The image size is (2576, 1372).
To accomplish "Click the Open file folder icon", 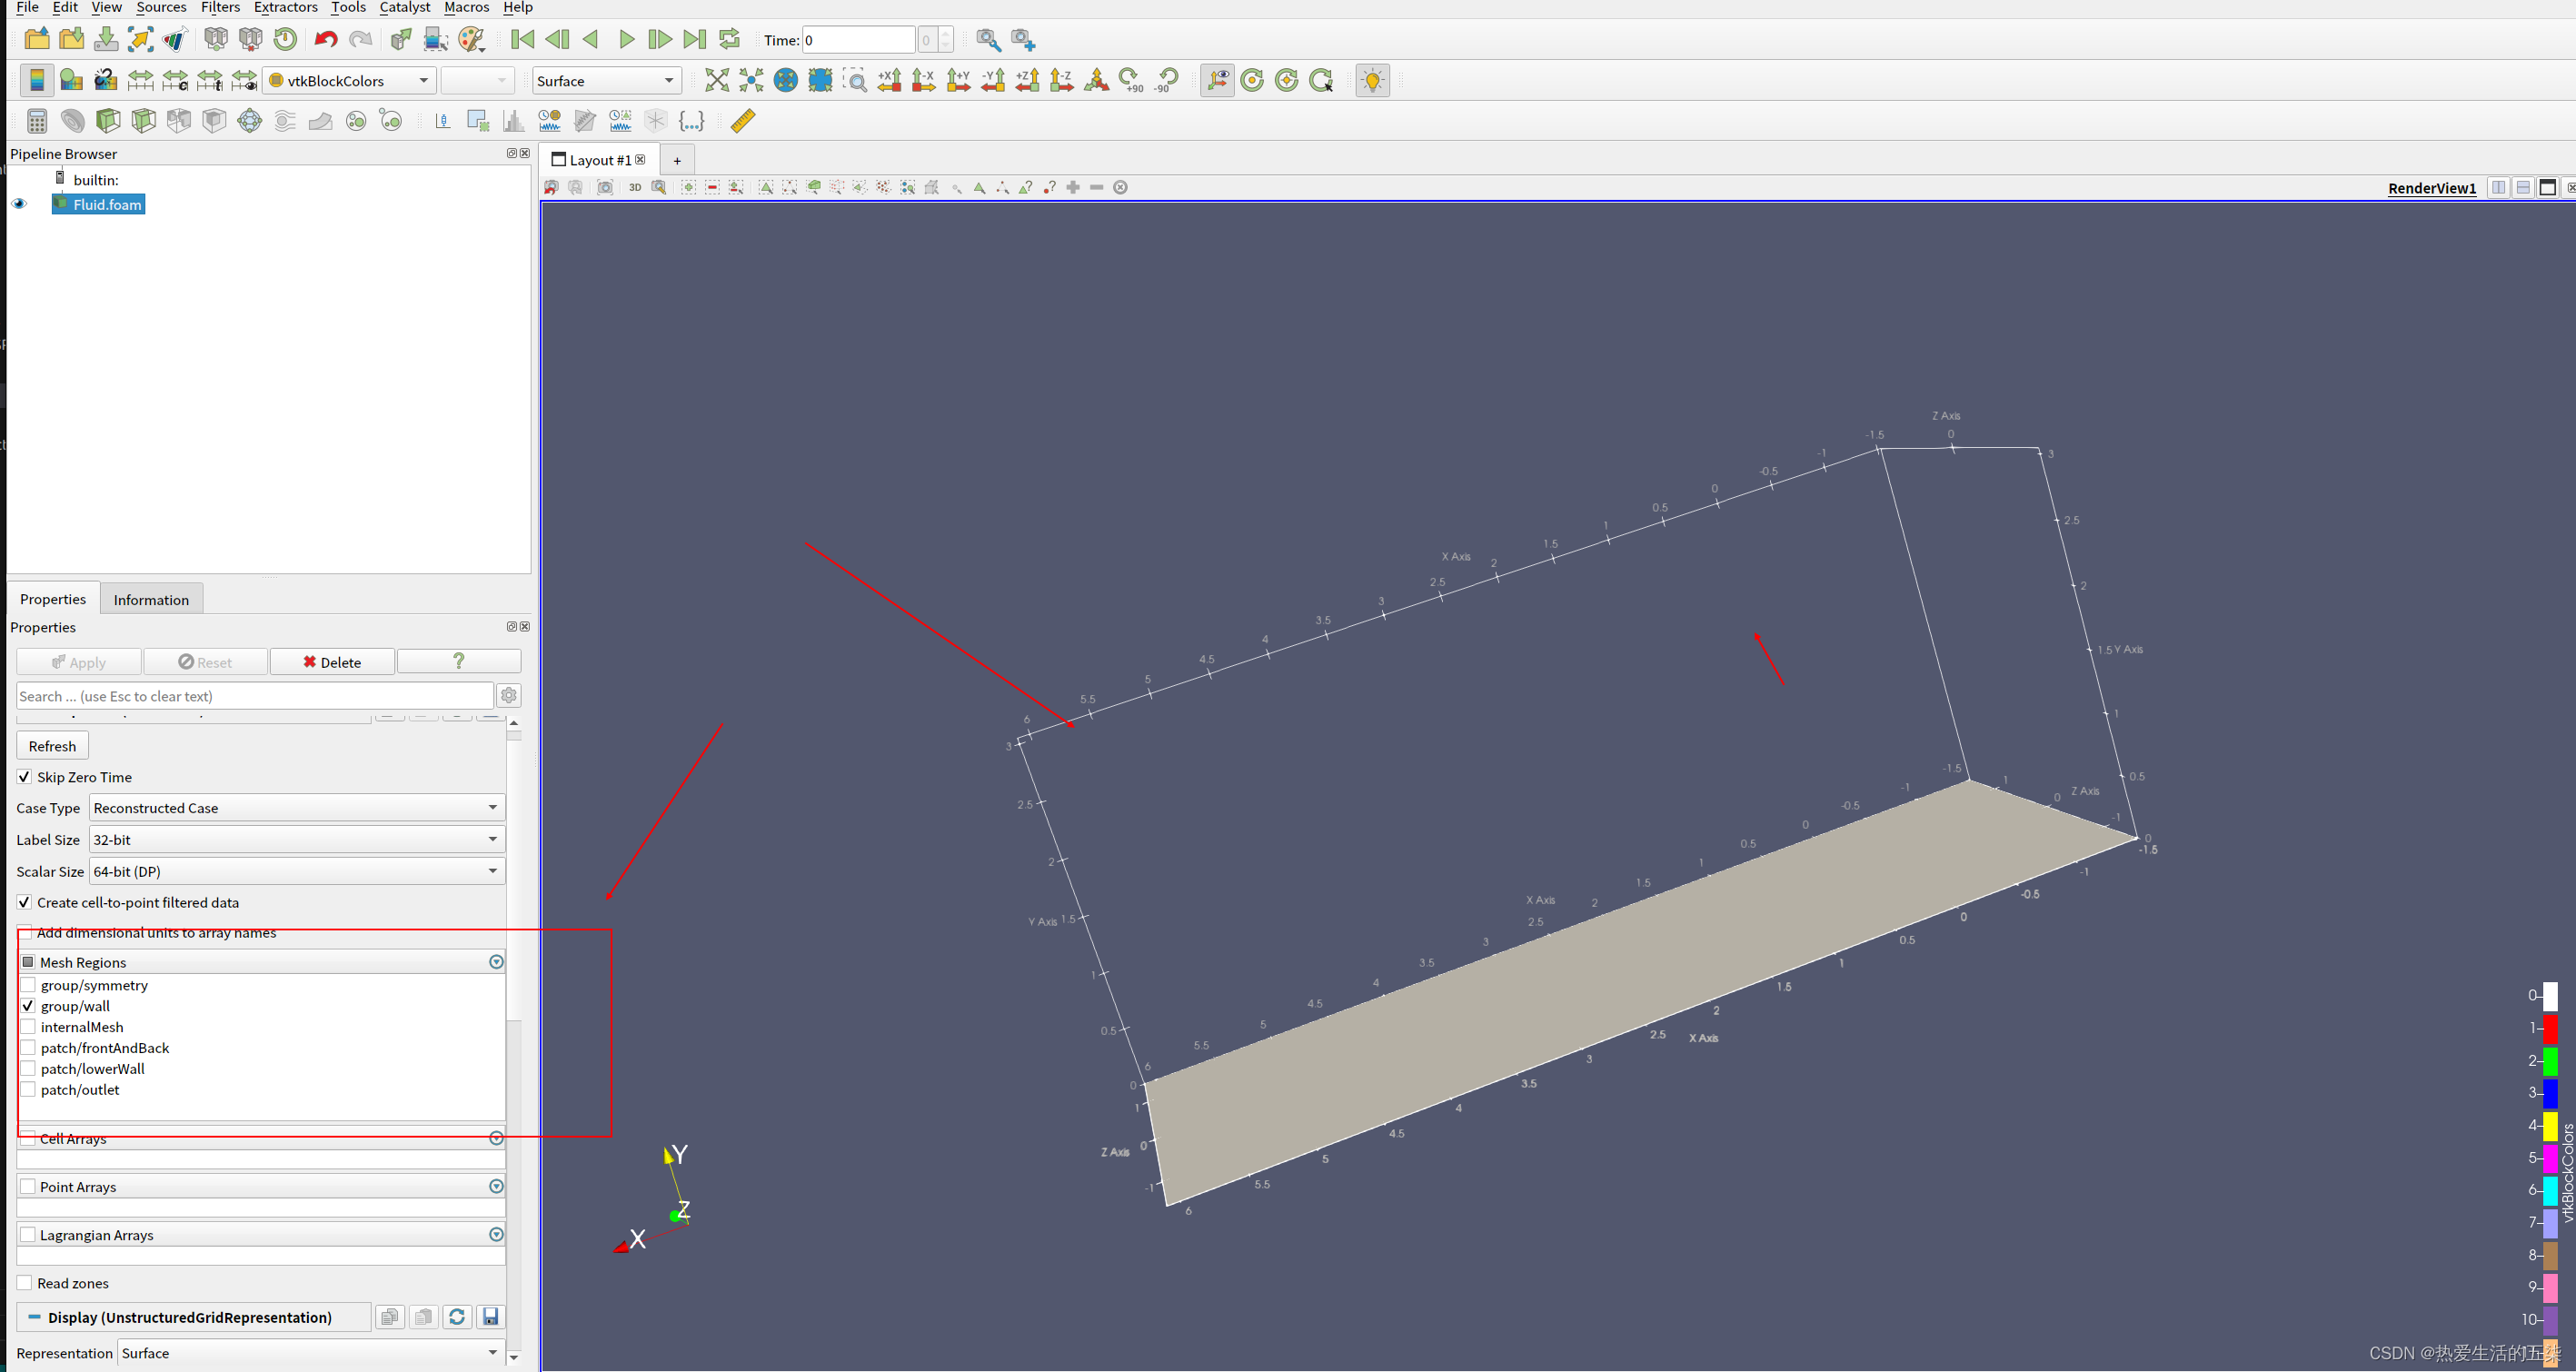I will click(x=37, y=39).
